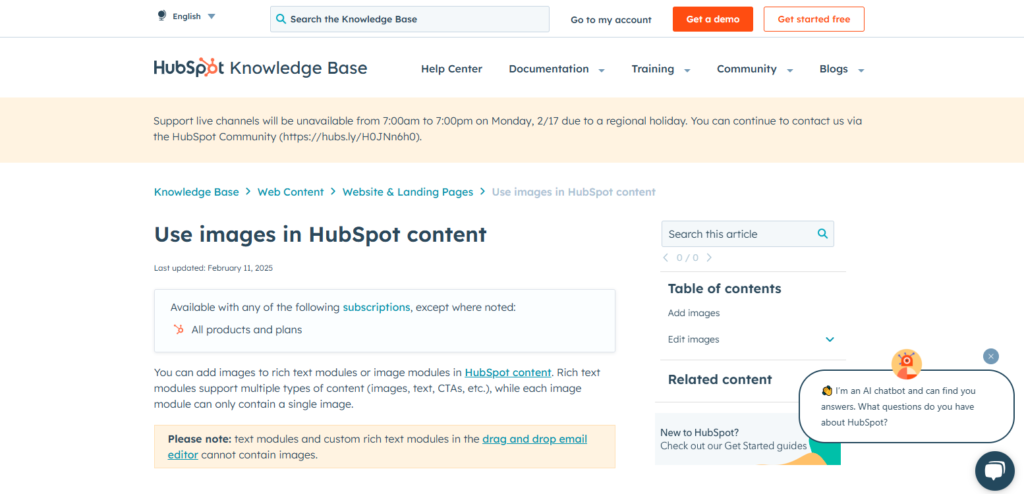Open the English language dropdown arrow
Screen dimensions: 1024x494
[211, 16]
